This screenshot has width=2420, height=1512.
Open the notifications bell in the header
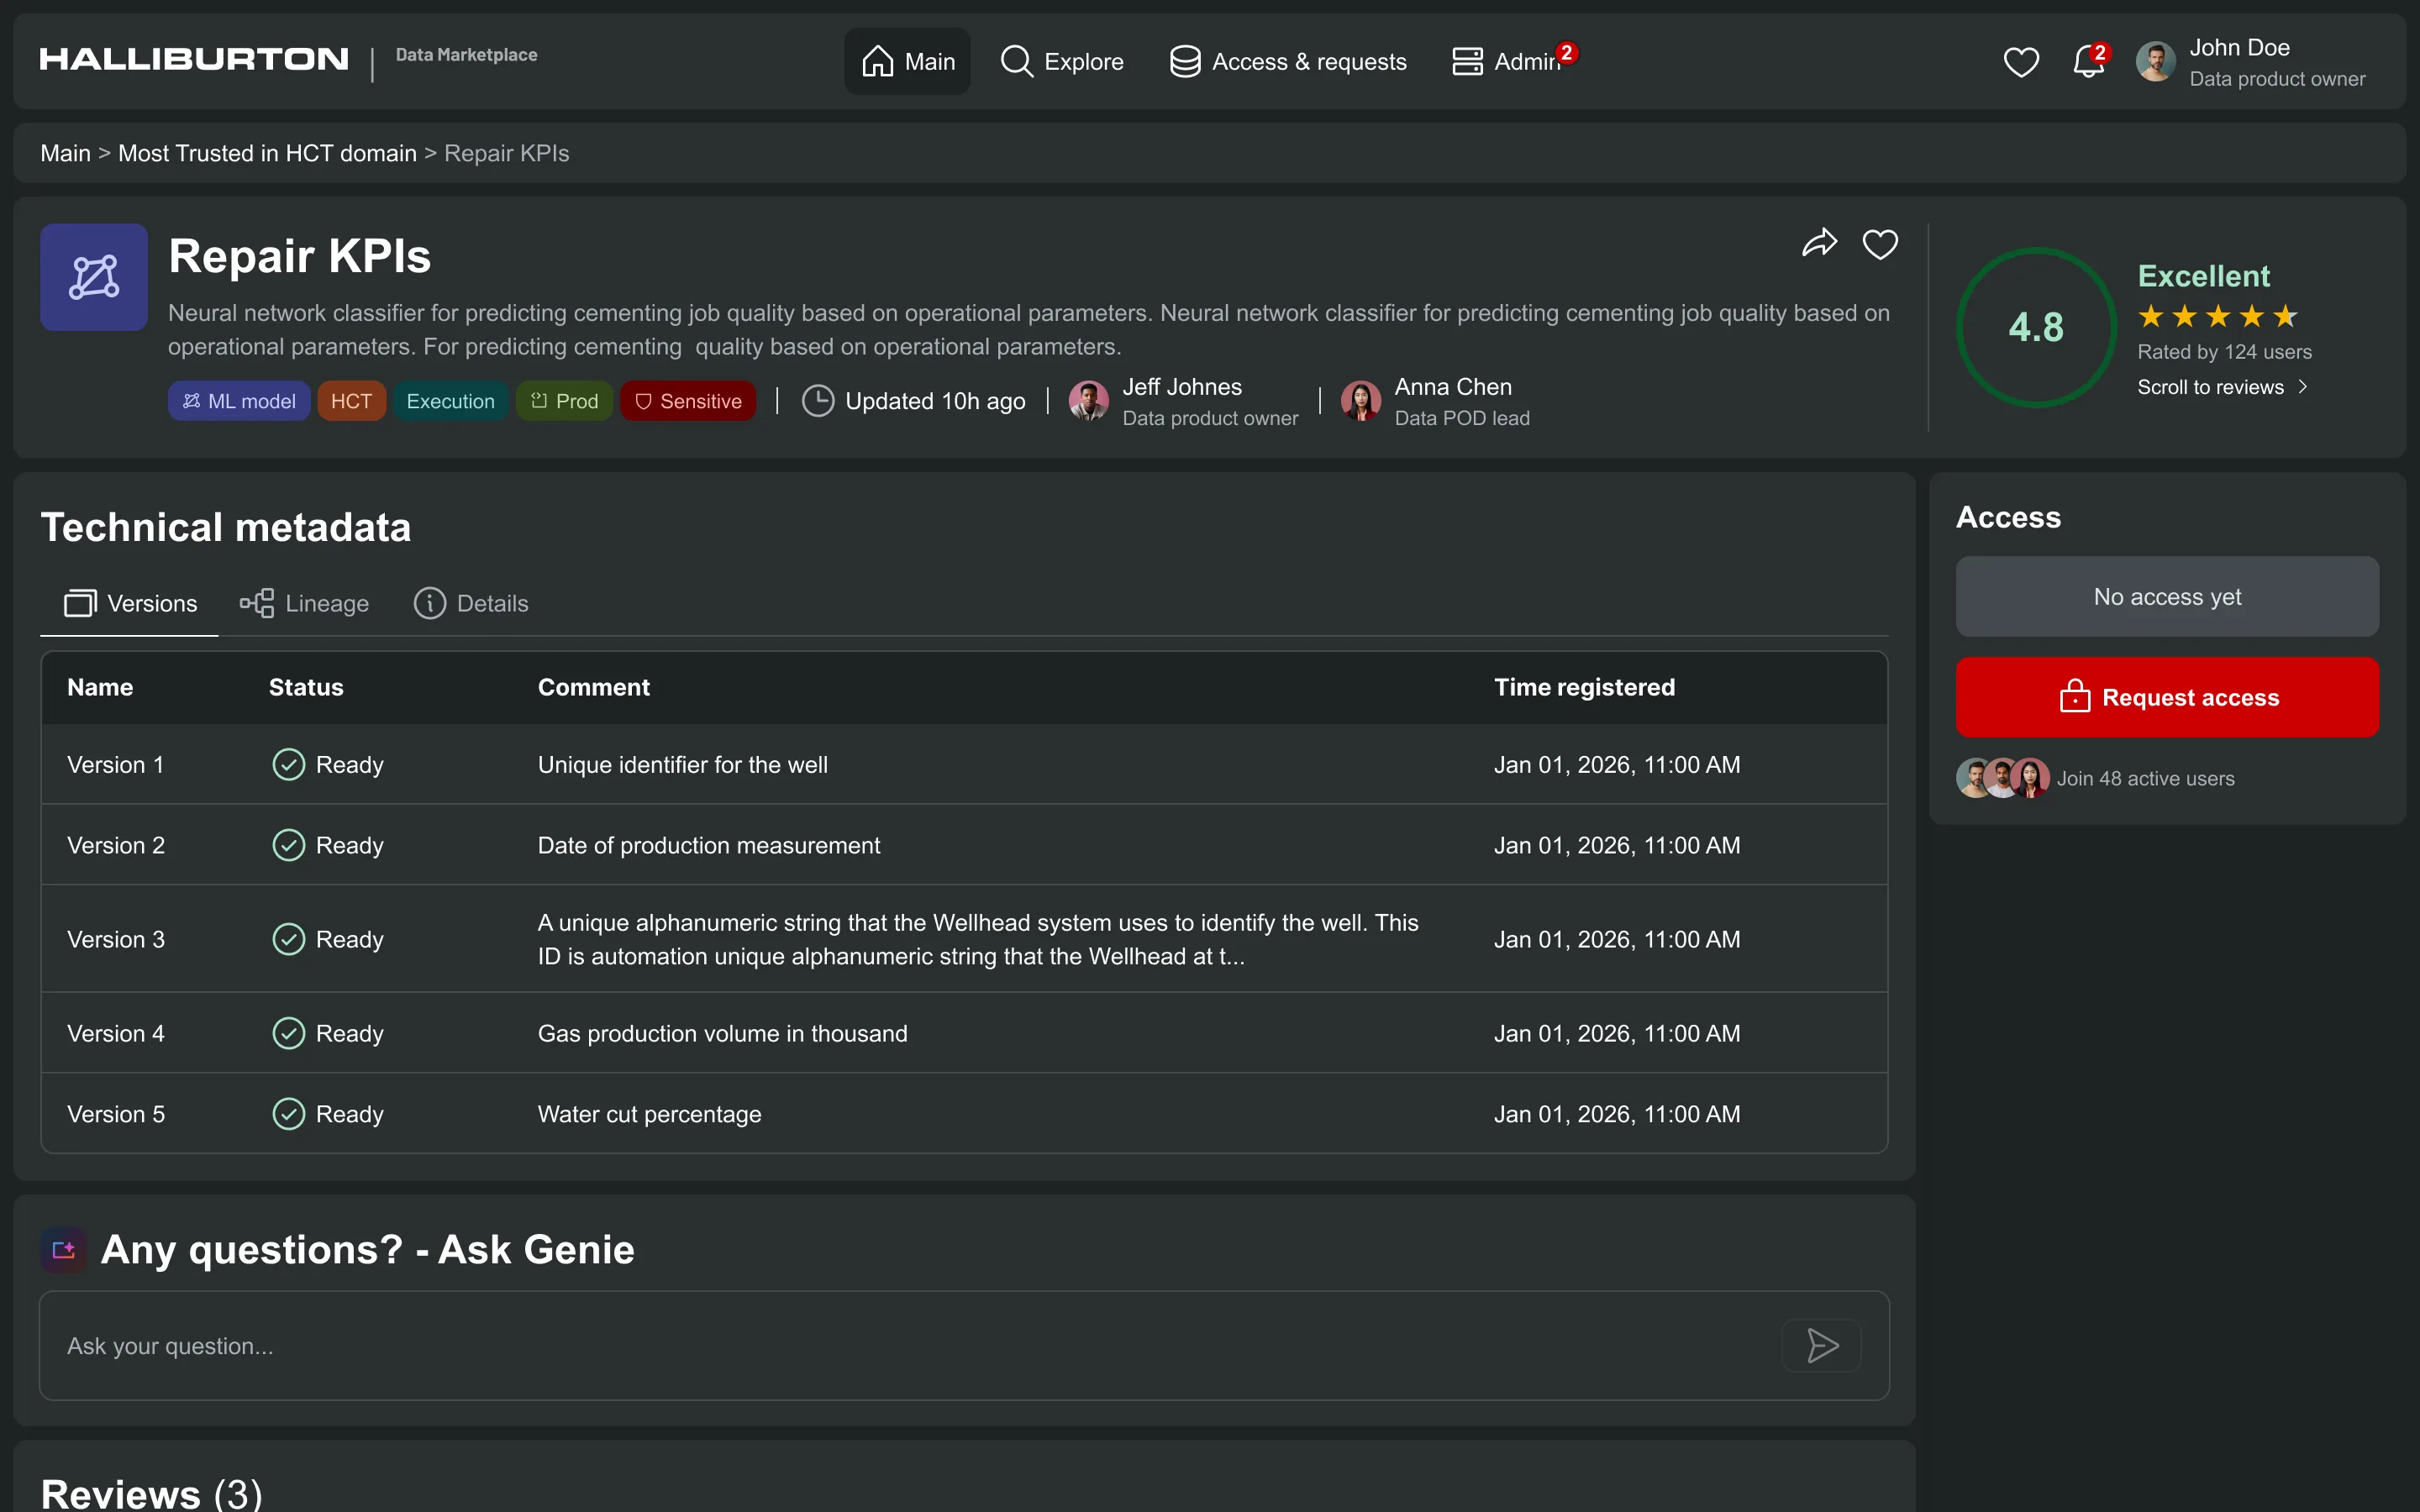pyautogui.click(x=2088, y=62)
